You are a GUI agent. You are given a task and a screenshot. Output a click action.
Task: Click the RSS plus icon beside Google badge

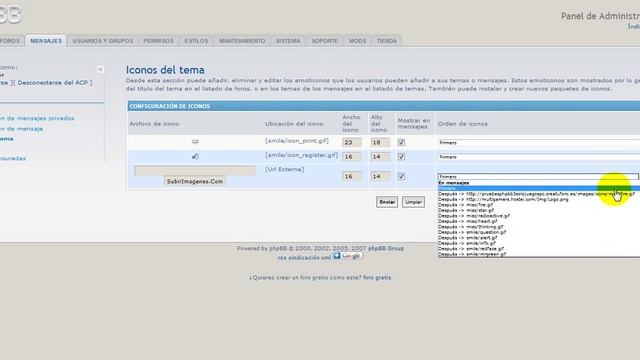(x=337, y=256)
